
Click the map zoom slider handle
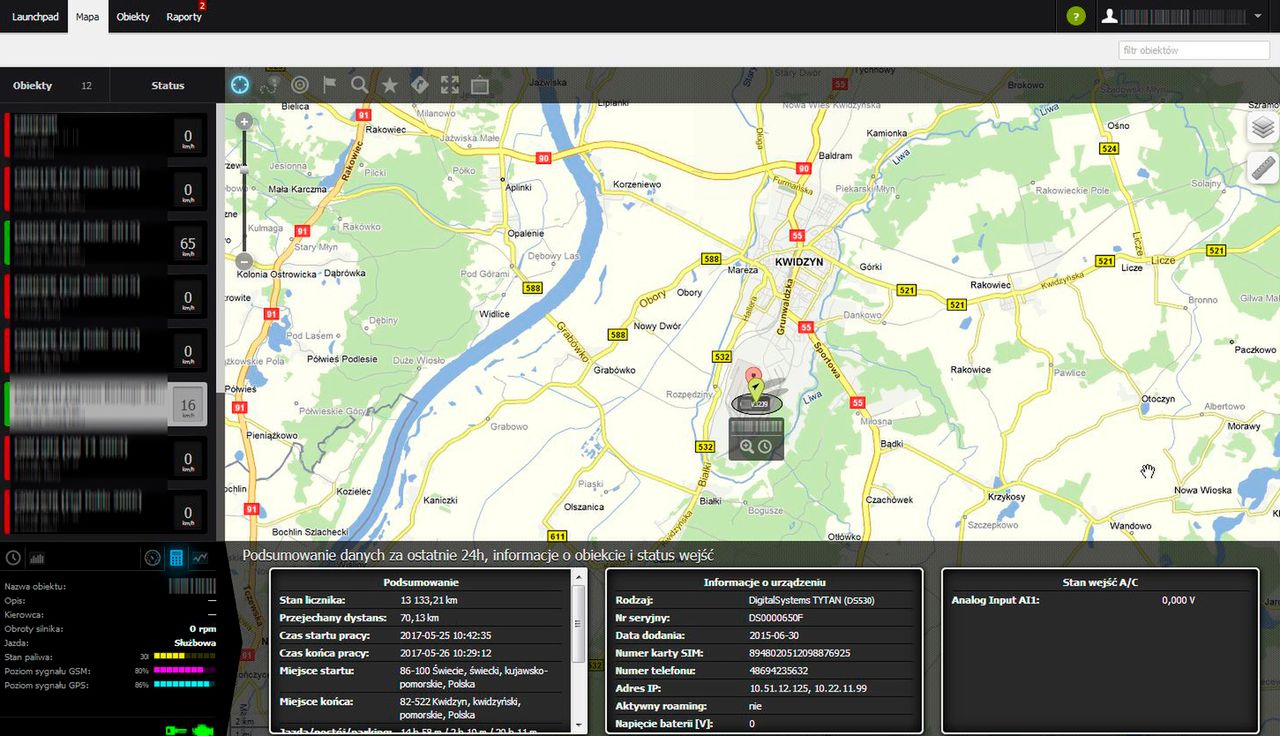click(244, 169)
